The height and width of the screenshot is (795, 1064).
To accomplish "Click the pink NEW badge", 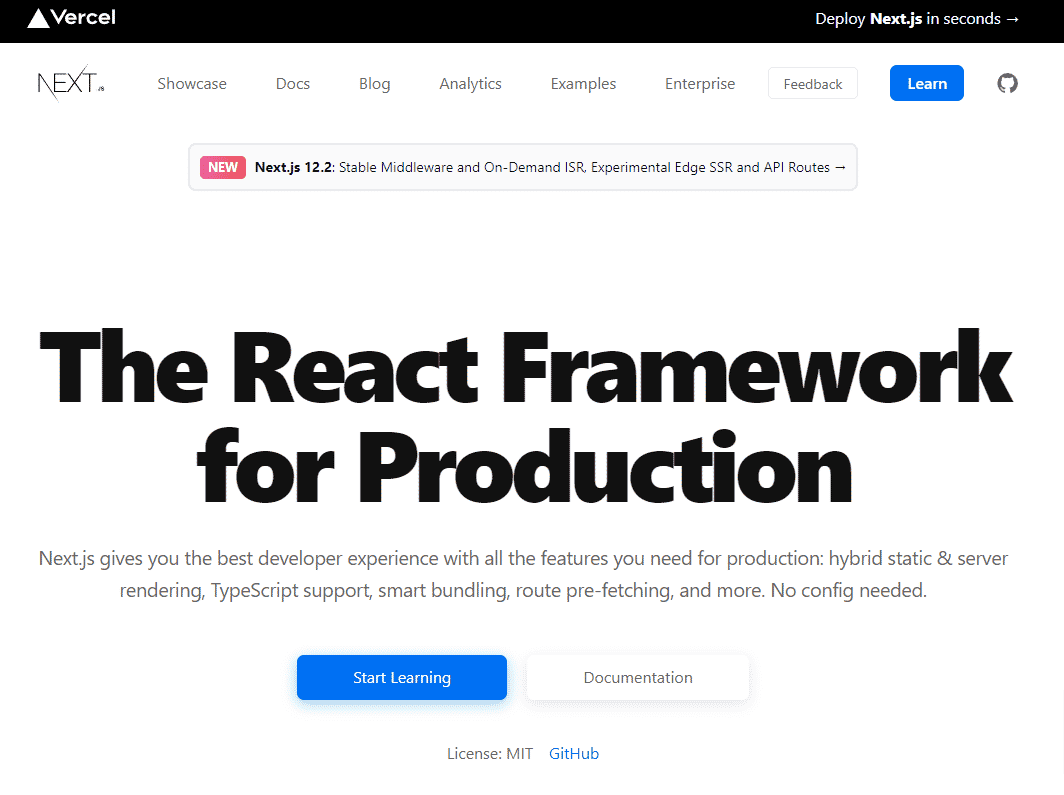I will (223, 168).
